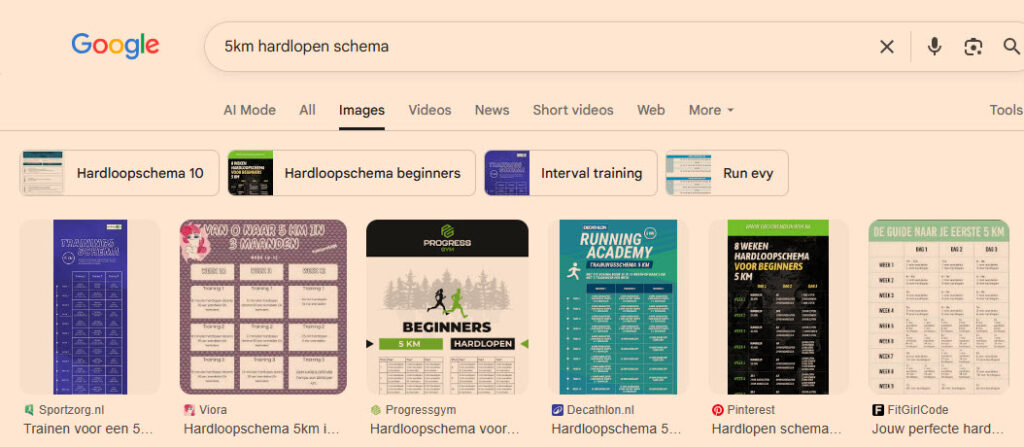
Task: Start voice search with microphone icon
Action: pos(935,46)
